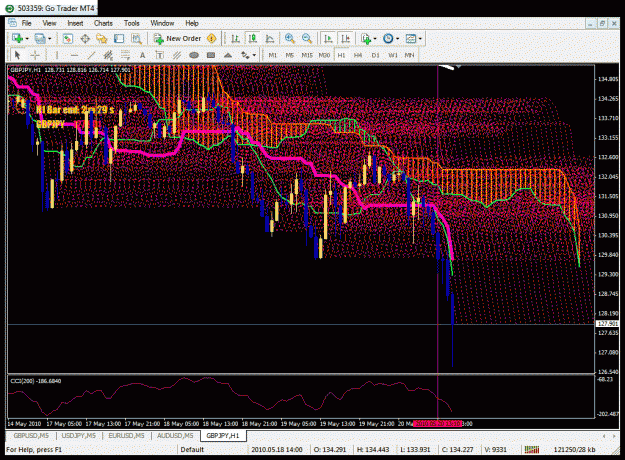Expand the Indicators dropdown arrow
Viewport: 625px width, 460px height.
point(375,39)
